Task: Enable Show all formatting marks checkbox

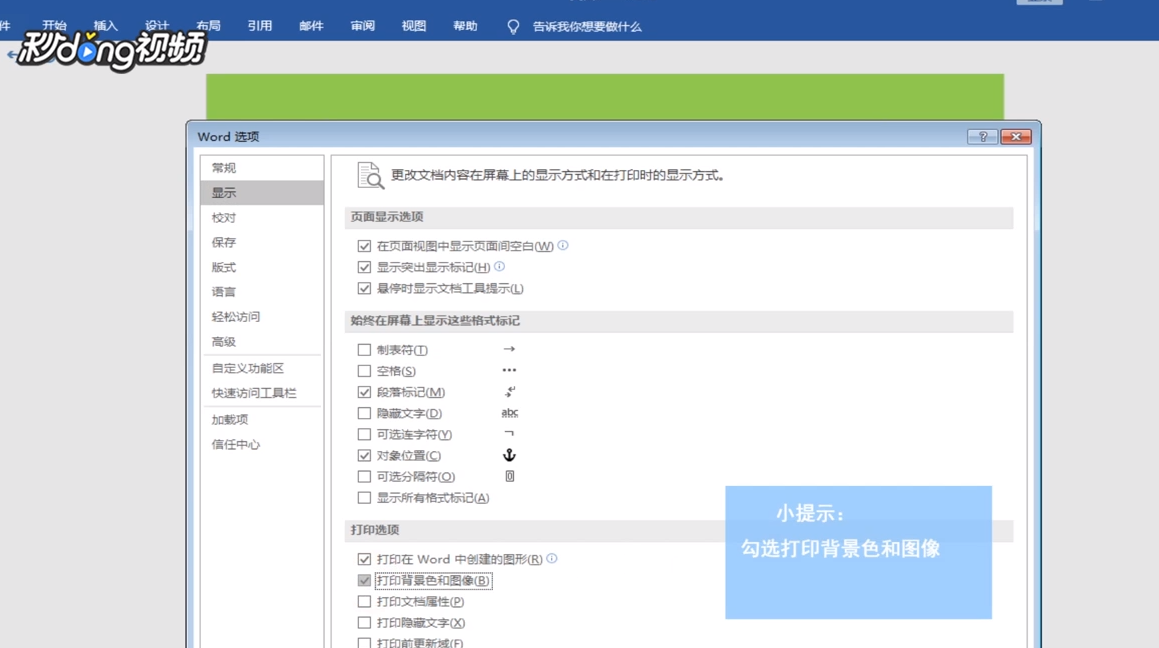Action: (x=364, y=498)
